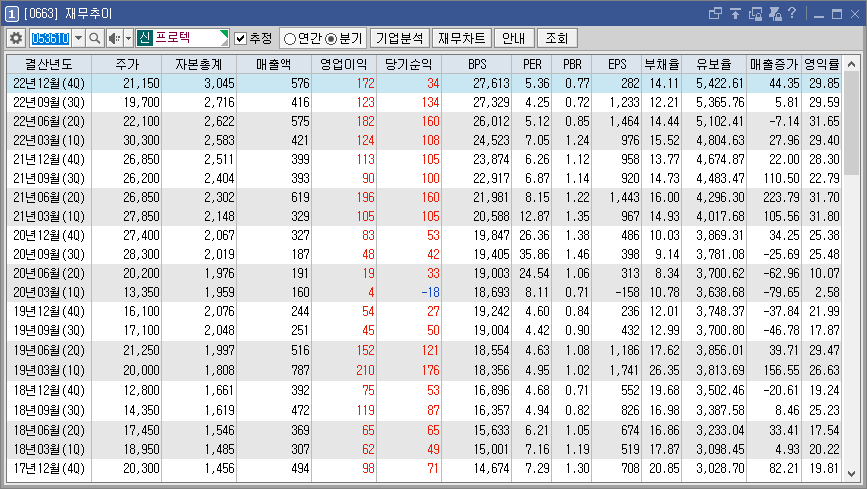Viewport: 867px width, 489px height.
Task: Click the BPS column header
Action: pos(477,64)
